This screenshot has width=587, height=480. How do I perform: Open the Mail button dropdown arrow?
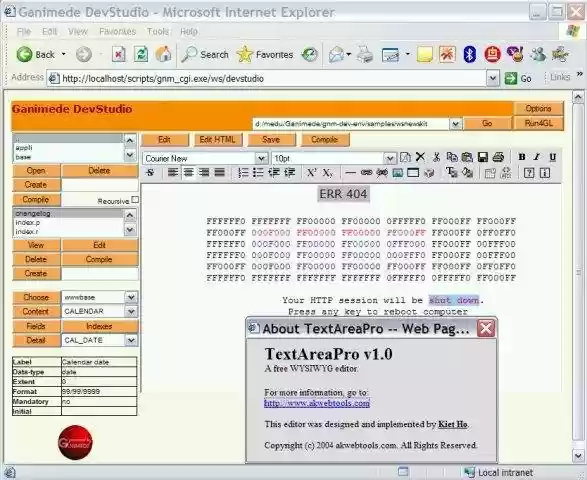point(349,55)
